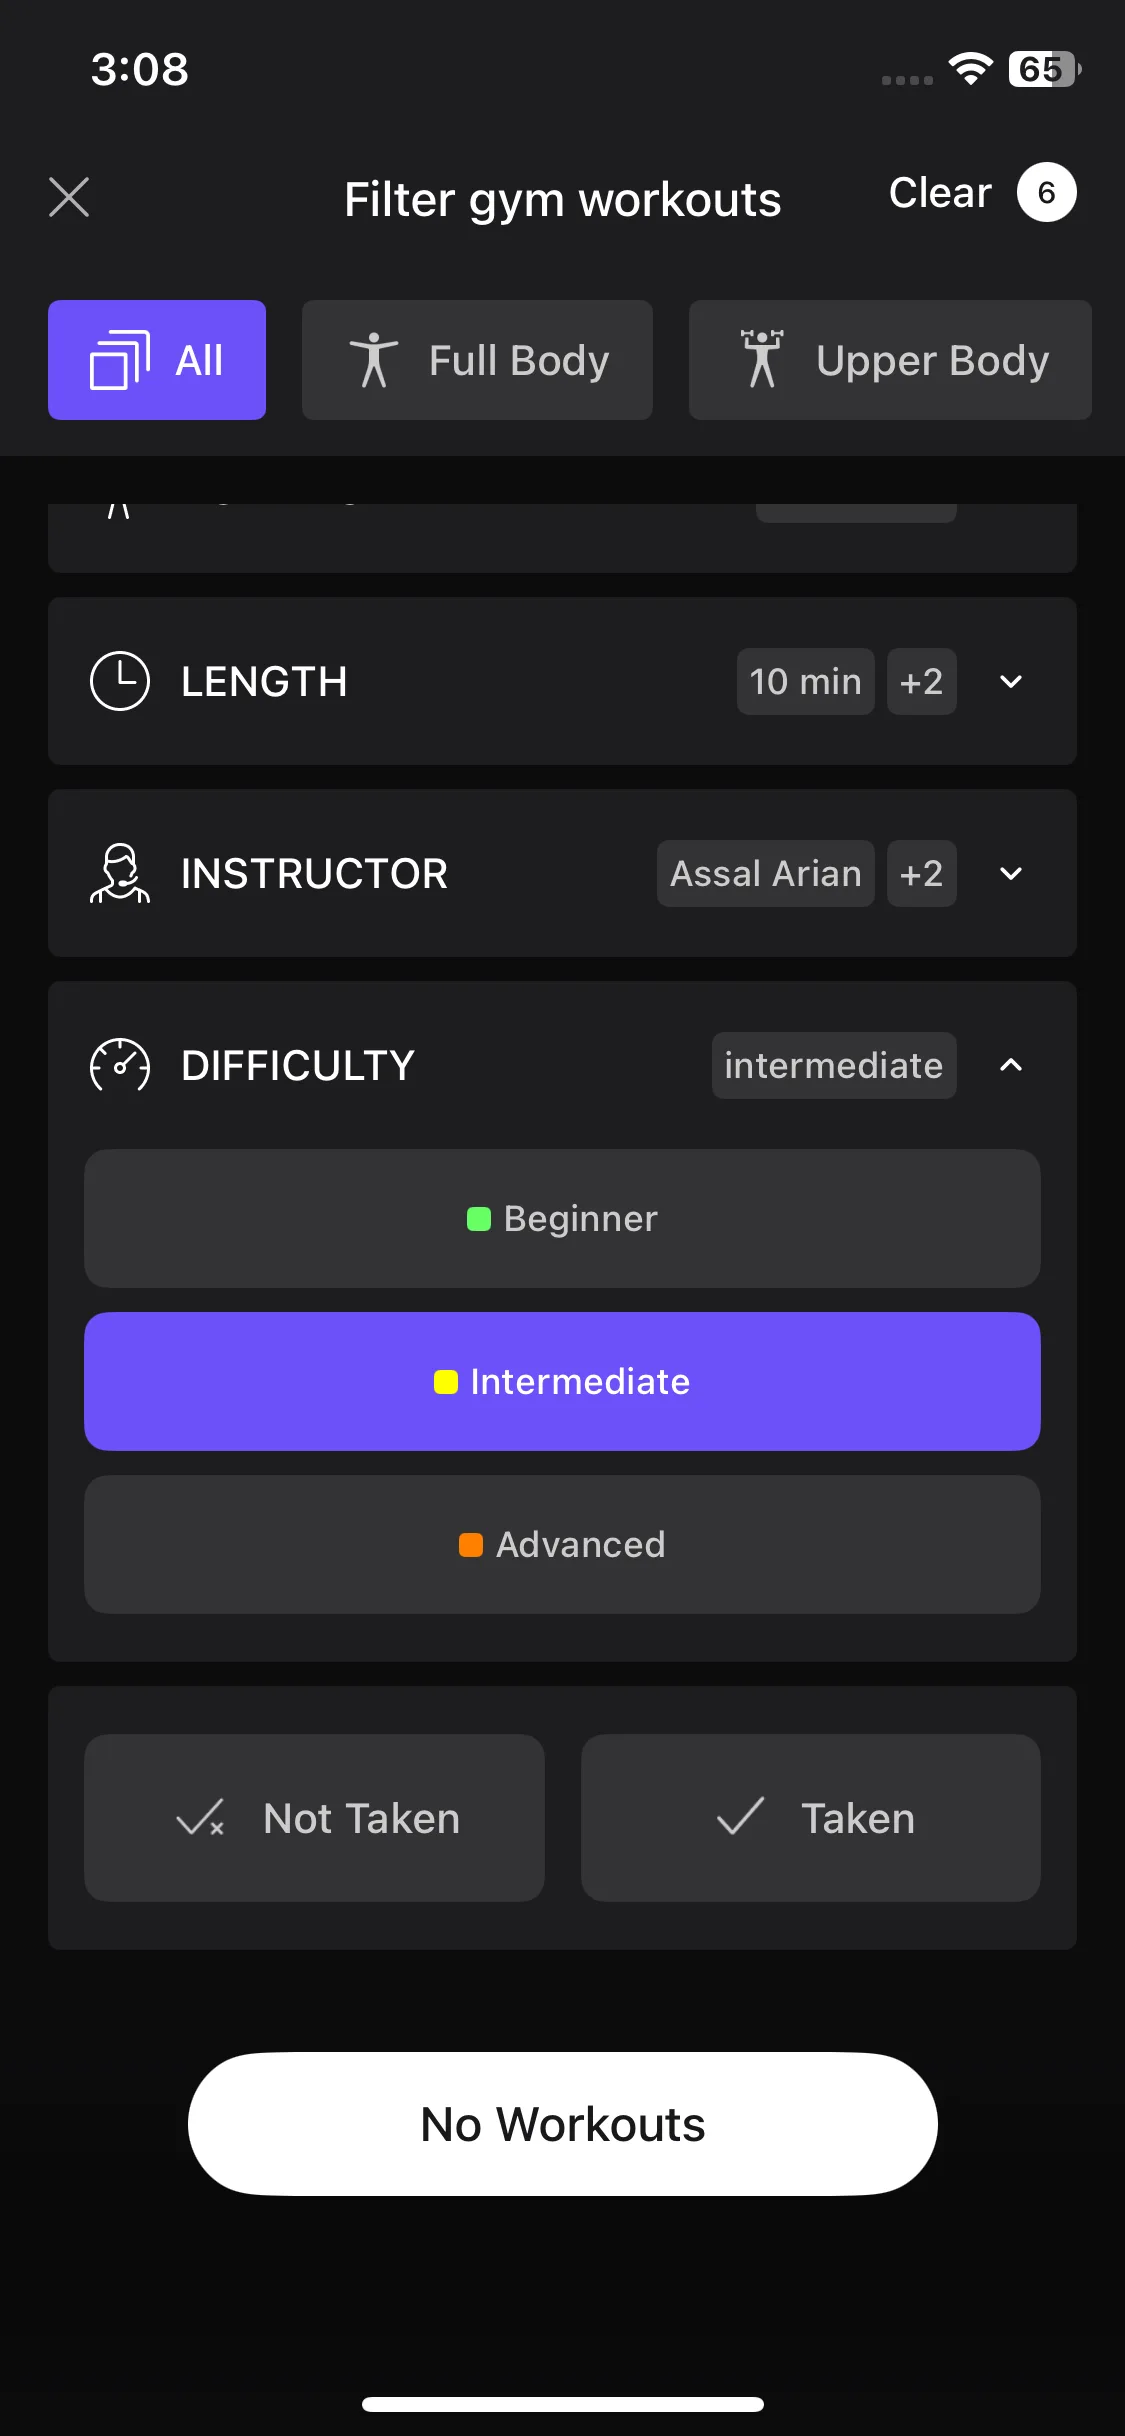Tap the filter count badge showing 6

pos(1046,192)
